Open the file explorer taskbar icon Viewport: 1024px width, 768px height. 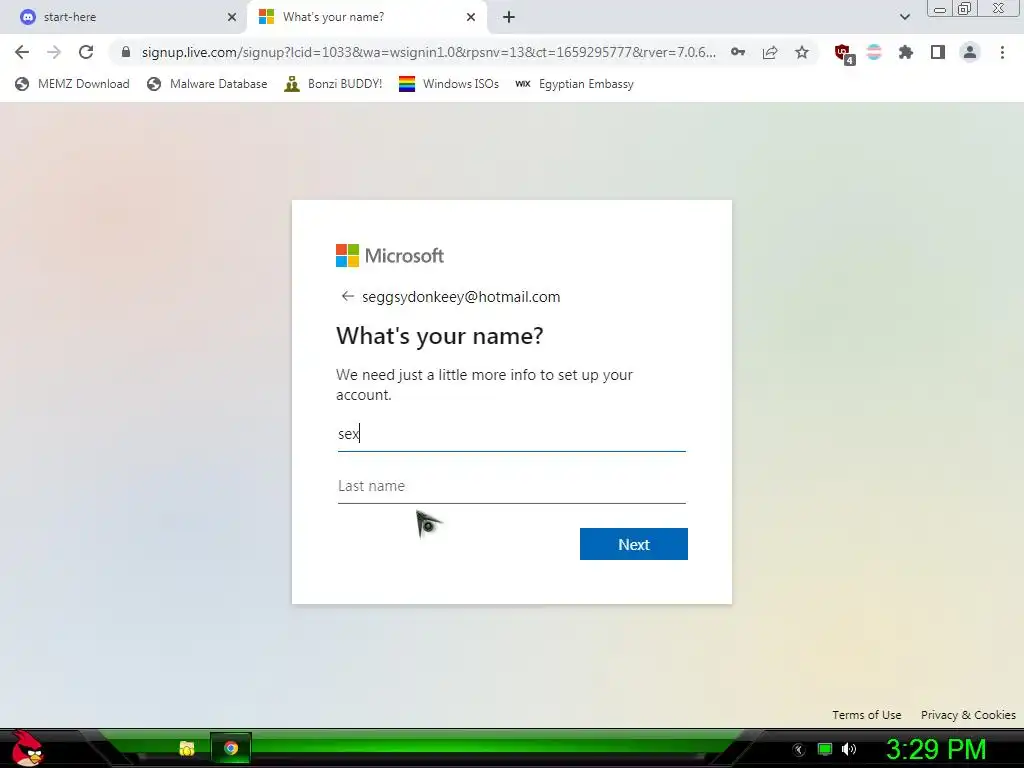pyautogui.click(x=187, y=748)
